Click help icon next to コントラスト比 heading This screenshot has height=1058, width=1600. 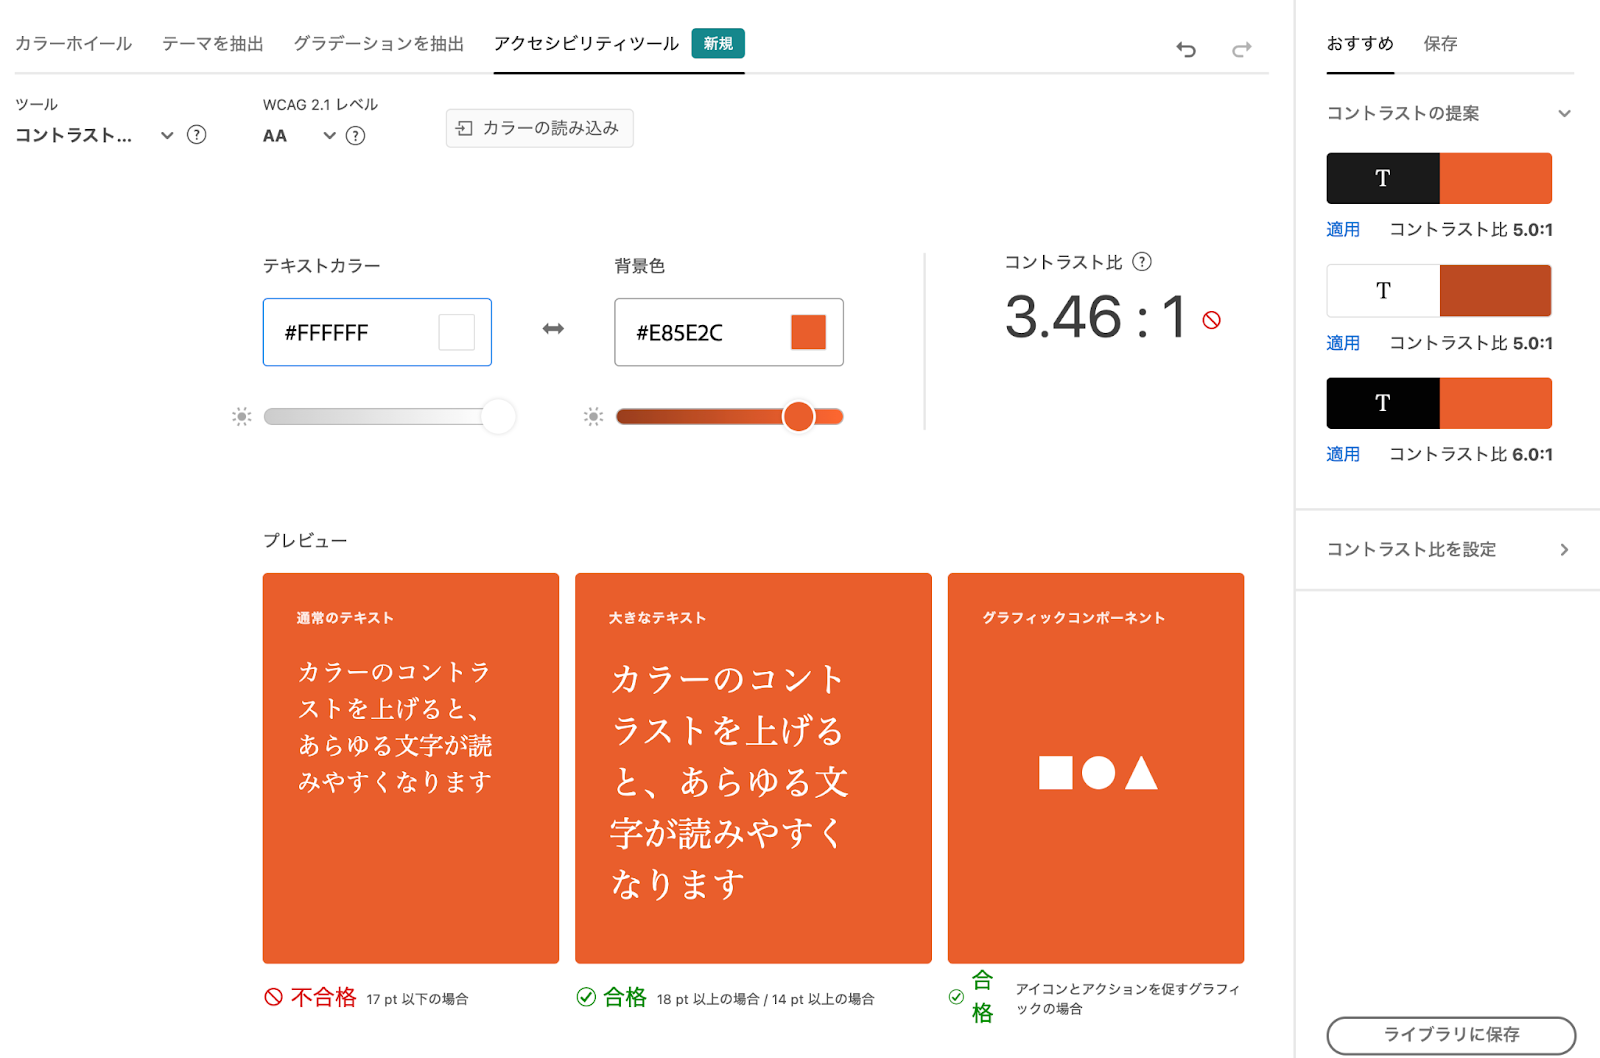pos(1142,262)
